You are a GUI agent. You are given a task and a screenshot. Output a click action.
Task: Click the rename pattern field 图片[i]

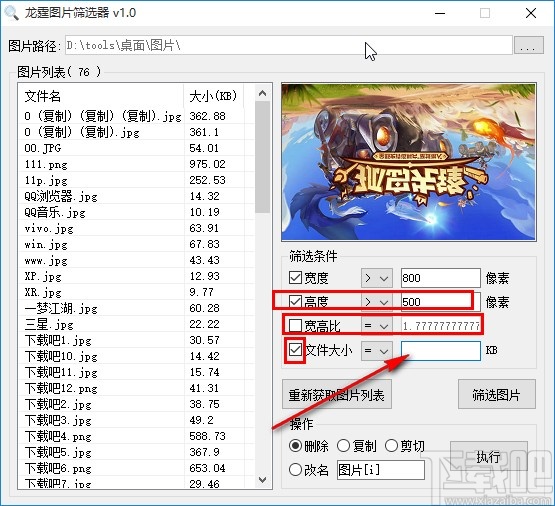(381, 470)
